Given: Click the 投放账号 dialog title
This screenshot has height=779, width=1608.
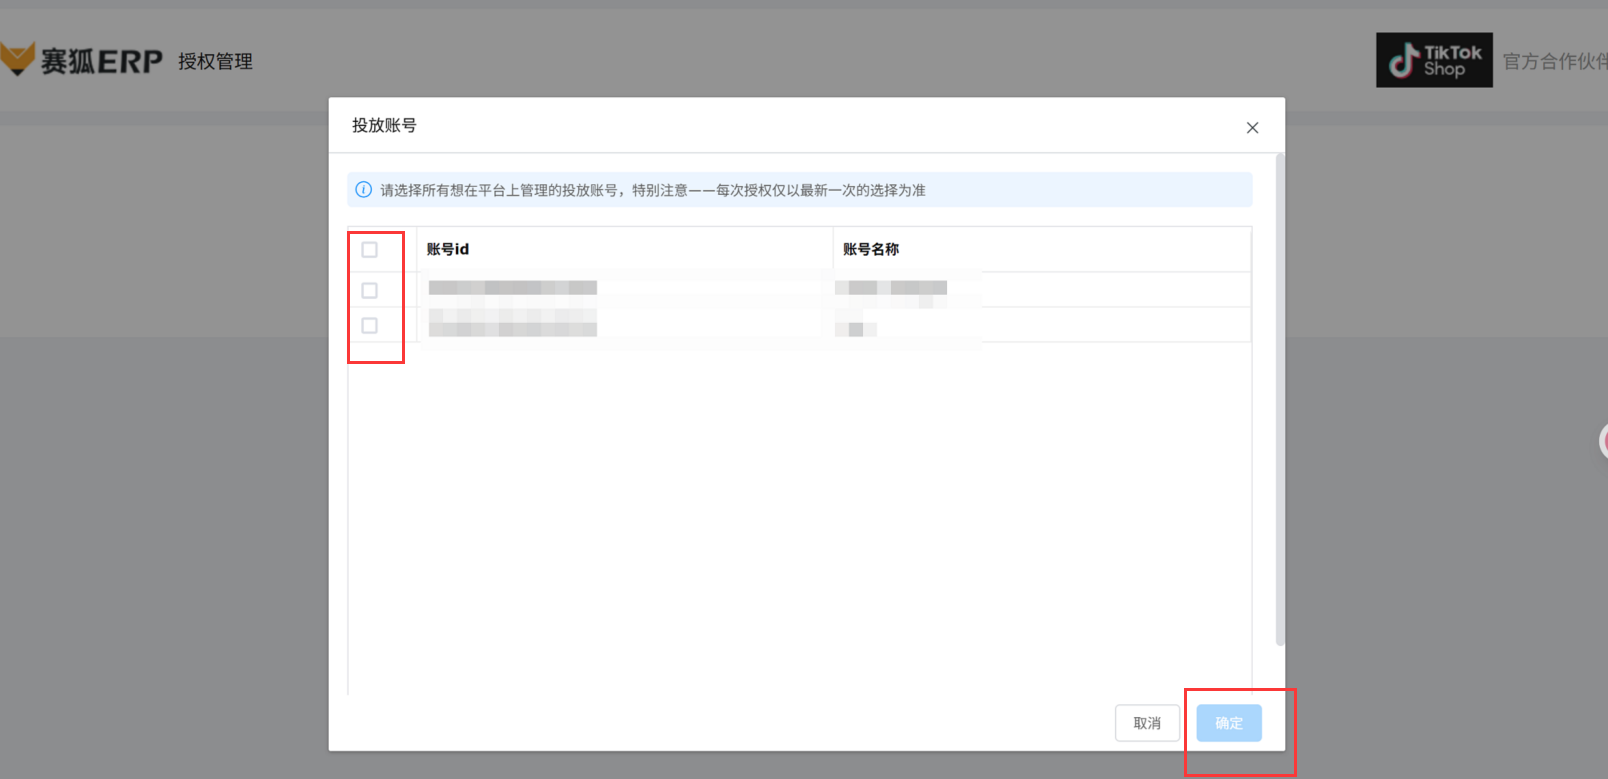Looking at the screenshot, I should point(384,126).
